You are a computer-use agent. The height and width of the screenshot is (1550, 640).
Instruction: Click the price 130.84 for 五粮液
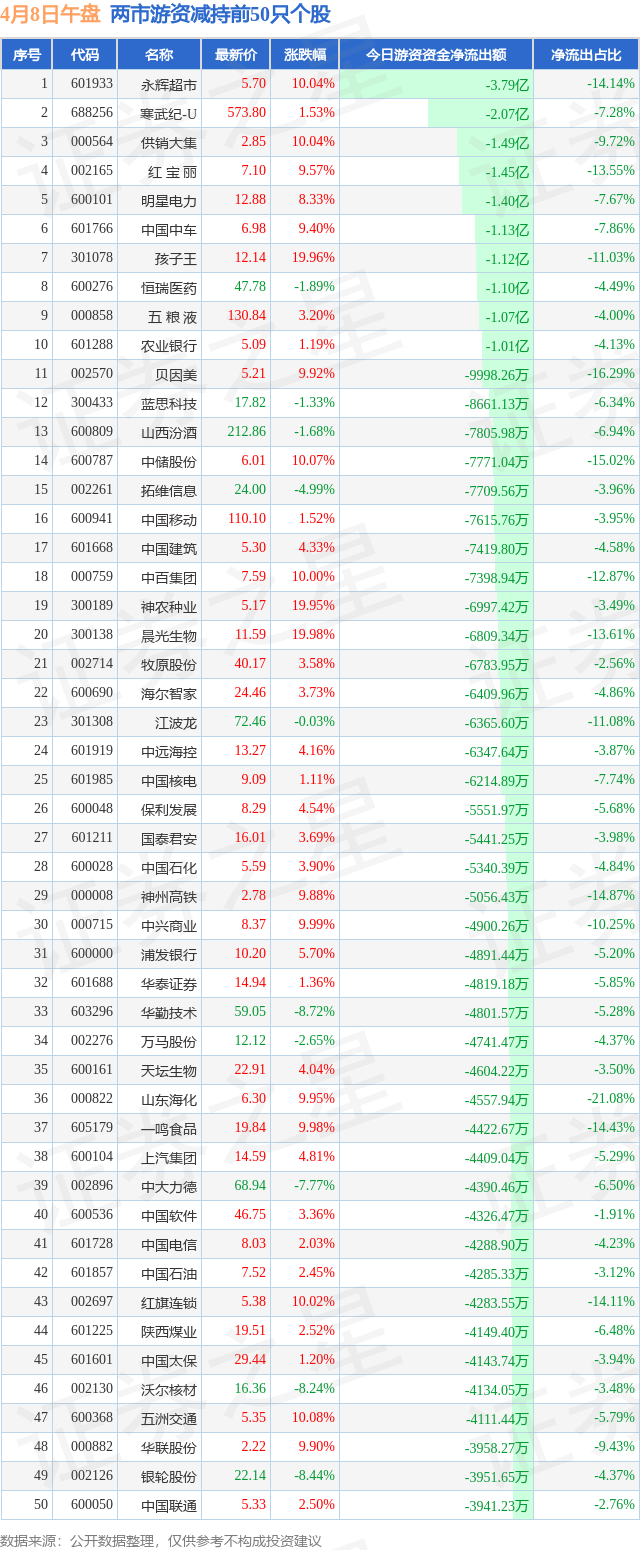pos(247,317)
